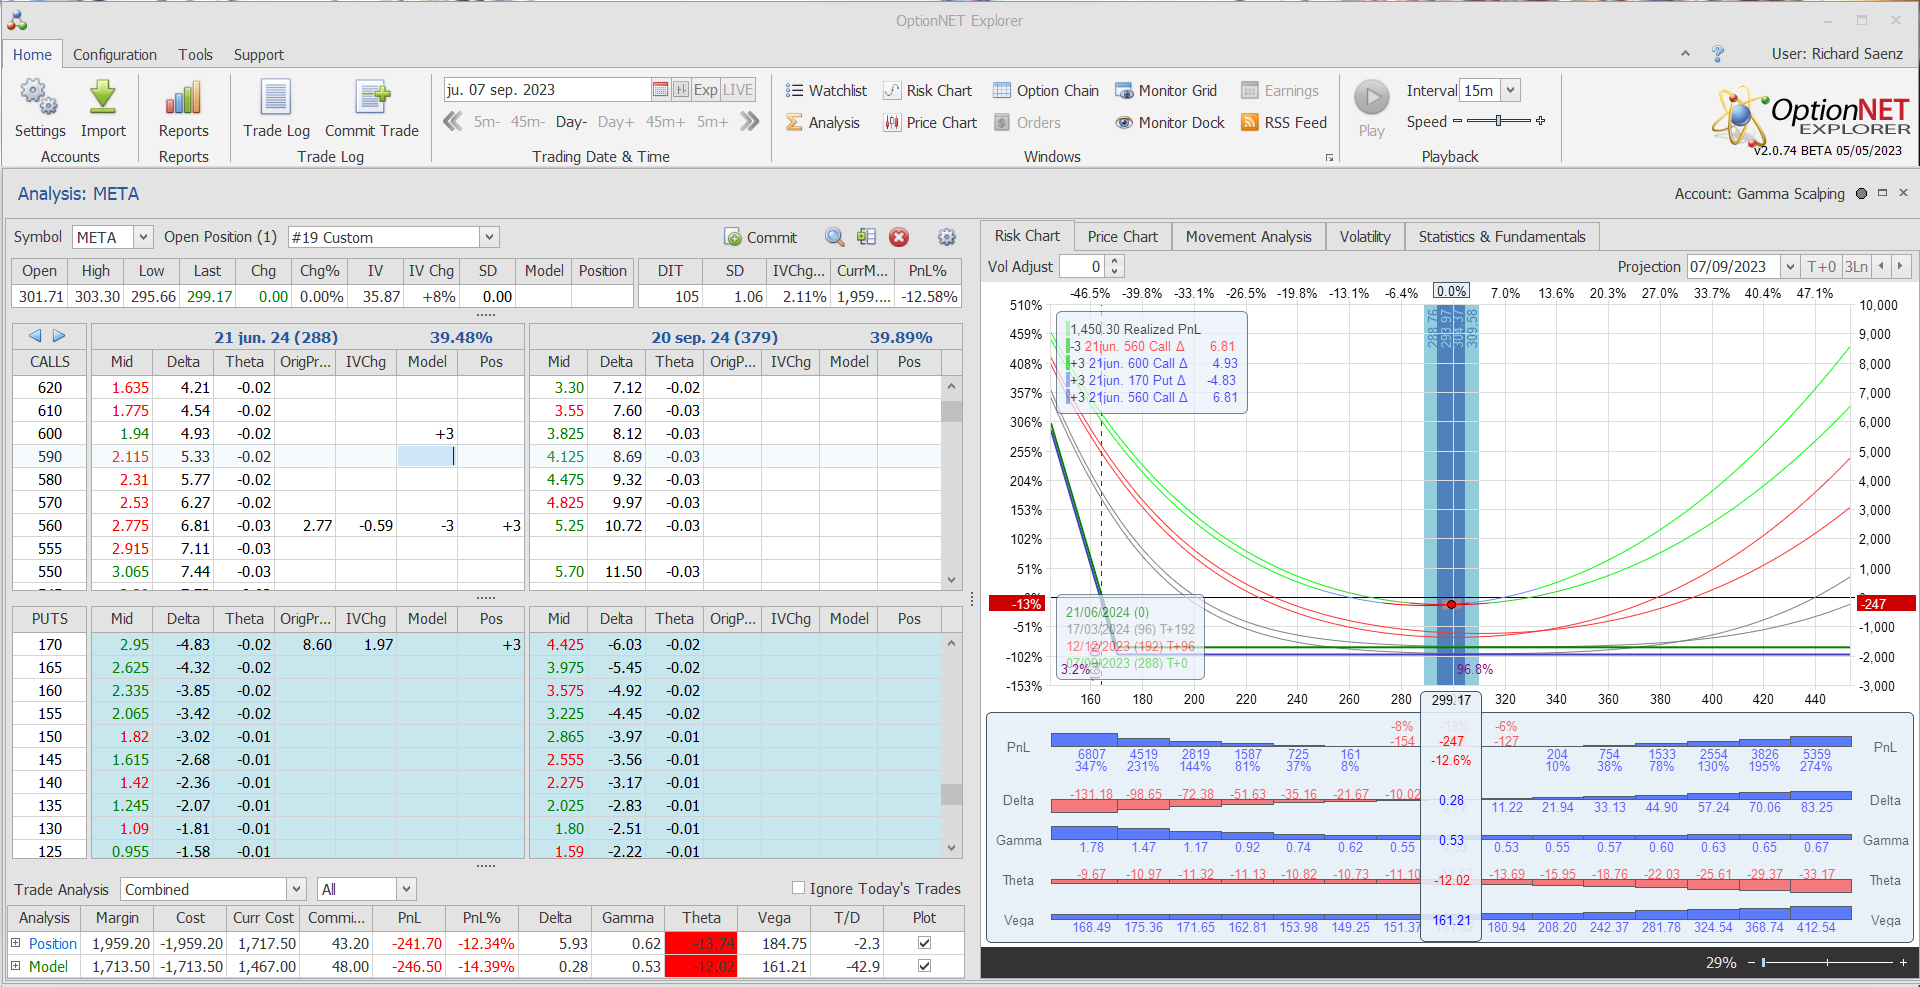The image size is (1920, 987).
Task: Open the Price Chart candlestick window
Action: [x=930, y=122]
